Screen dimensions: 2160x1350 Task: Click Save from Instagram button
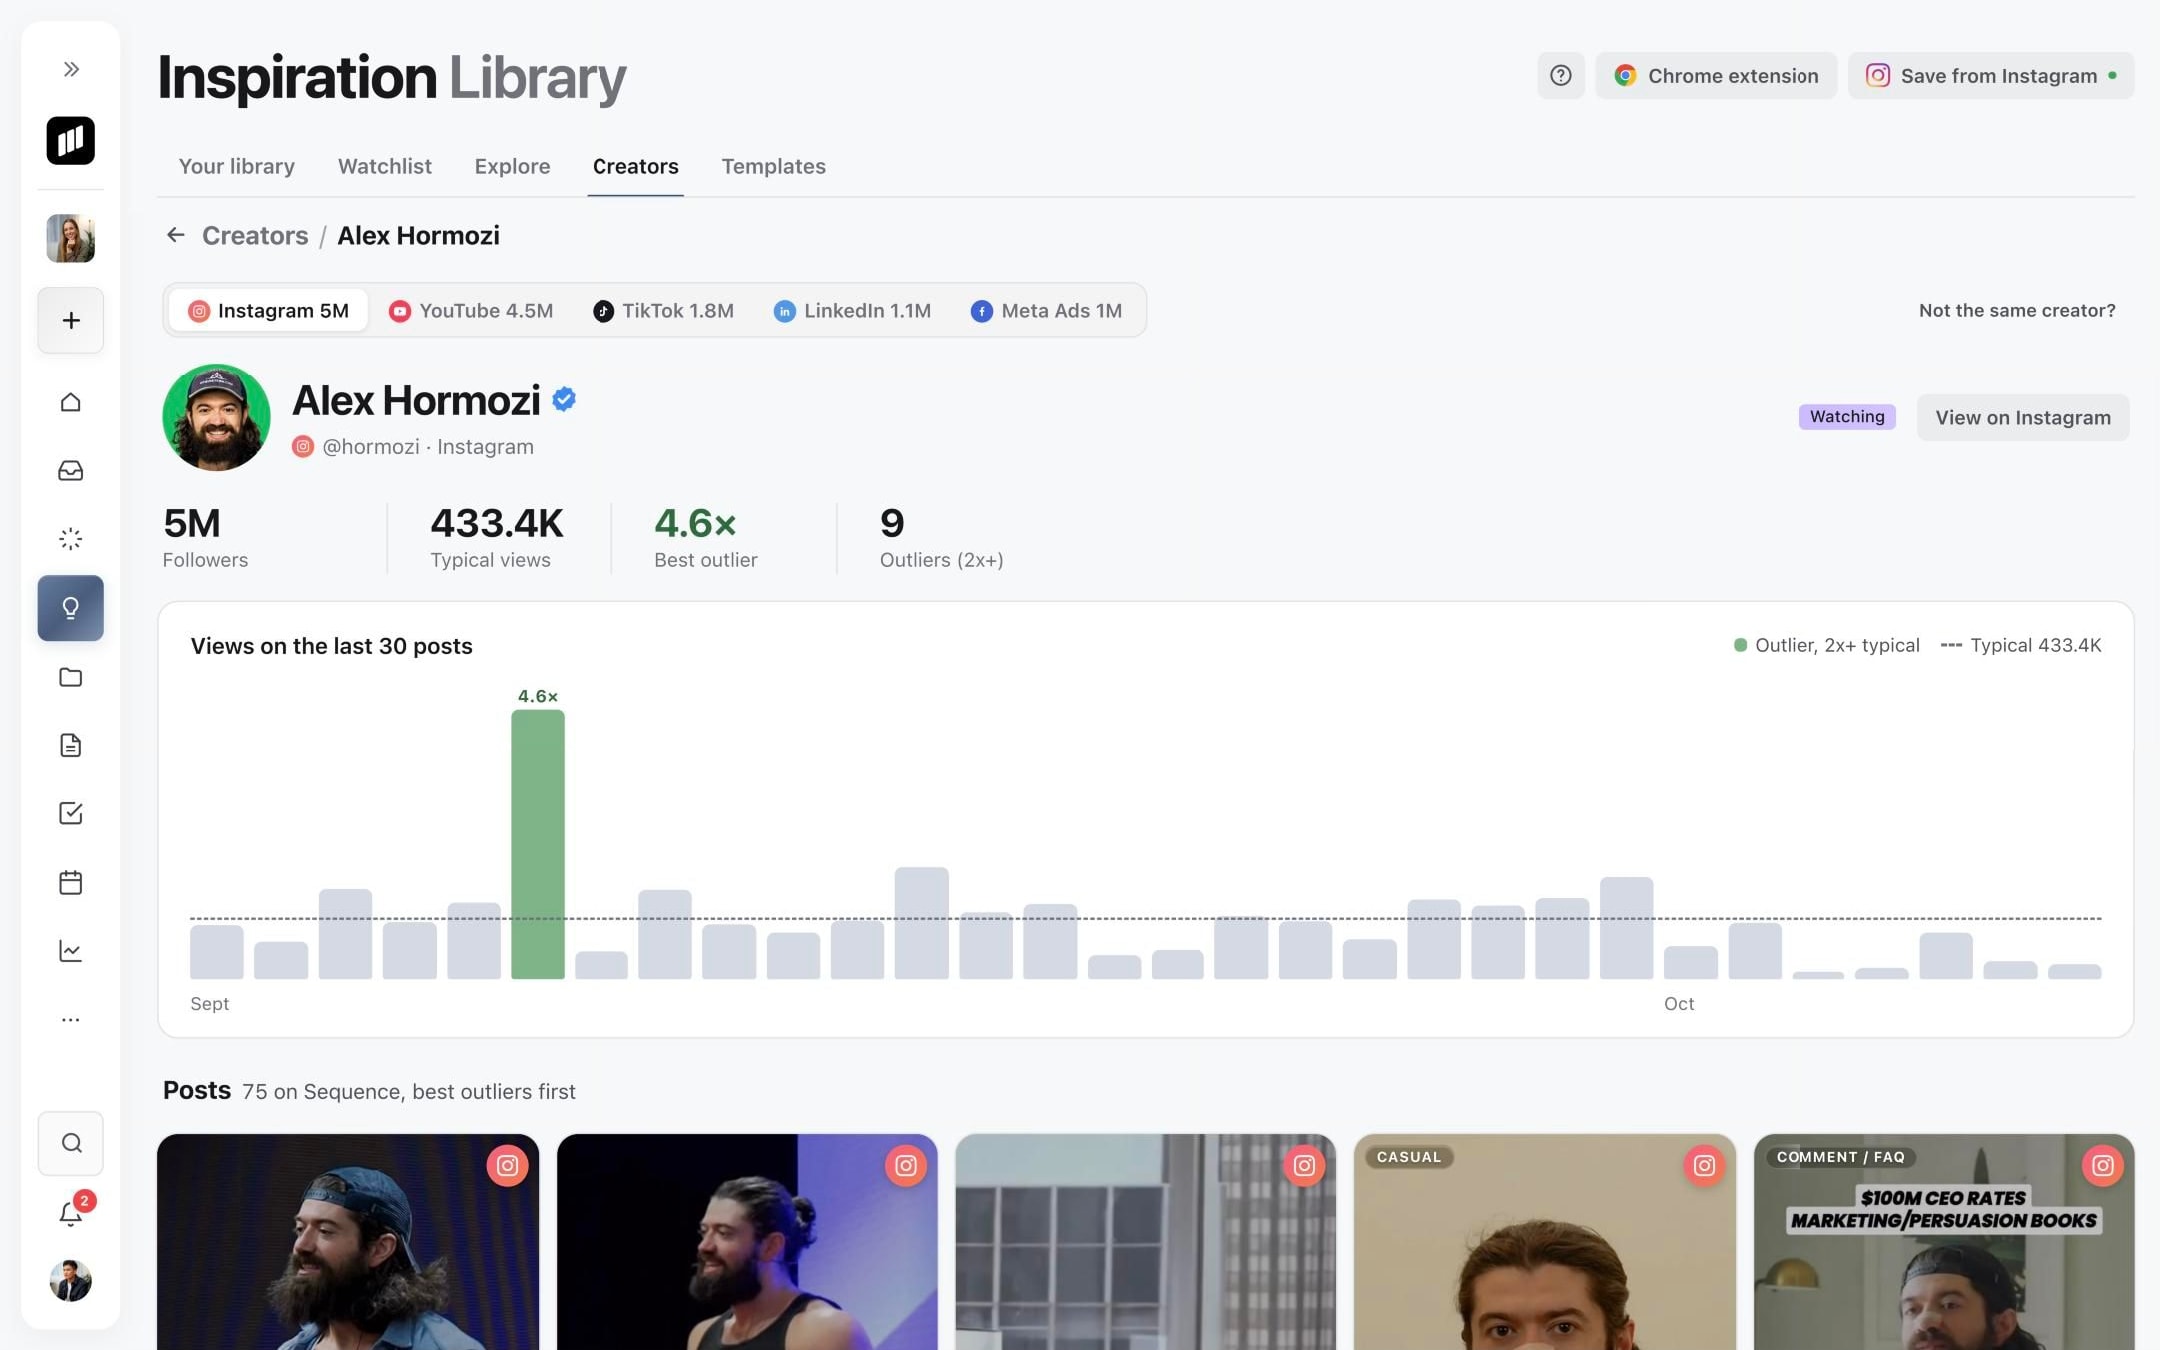pyautogui.click(x=1991, y=76)
